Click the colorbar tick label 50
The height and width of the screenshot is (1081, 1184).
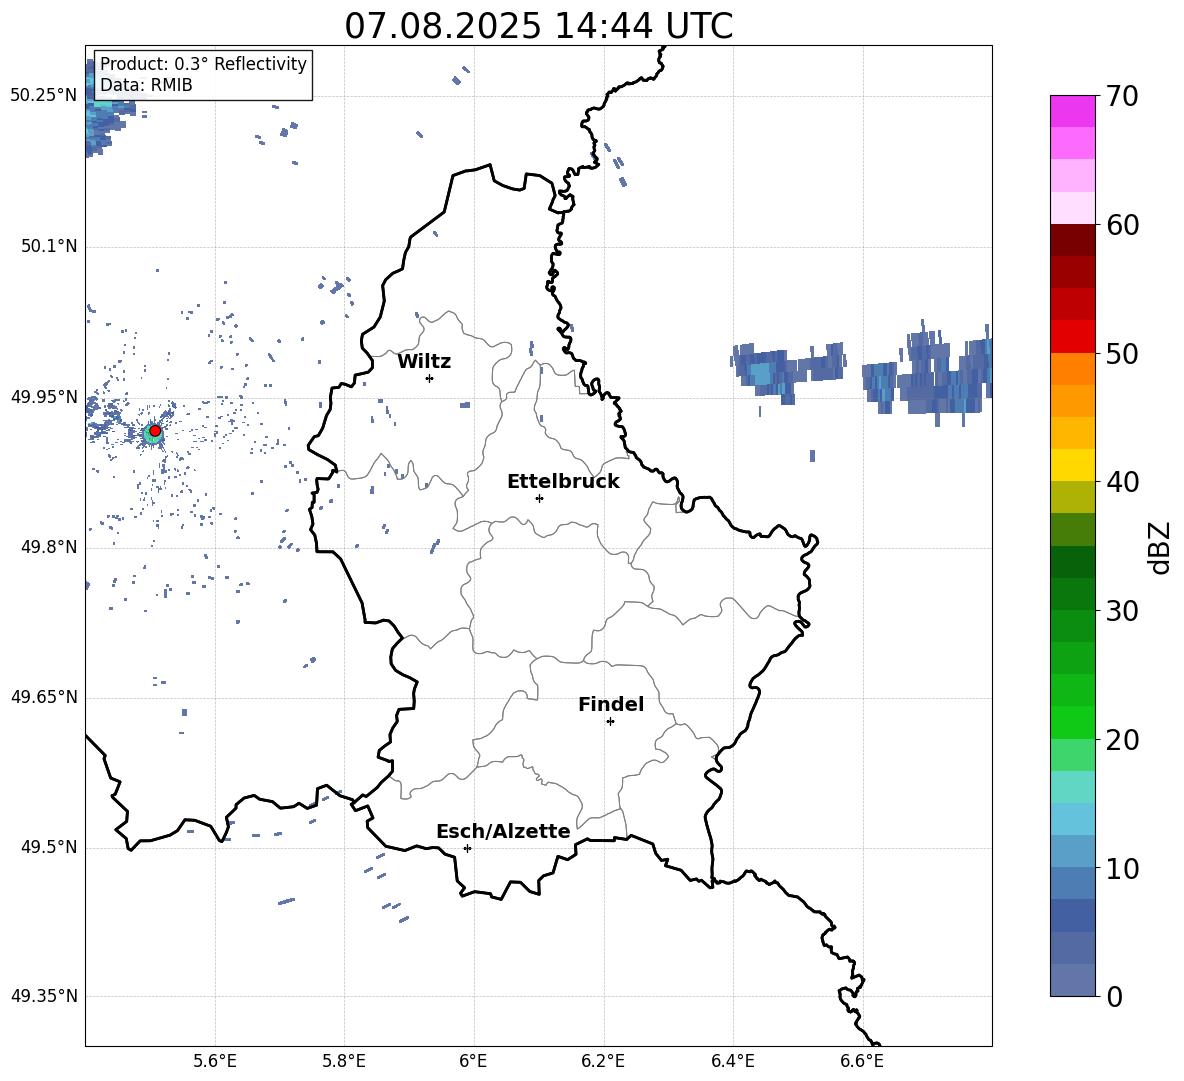click(x=1122, y=354)
